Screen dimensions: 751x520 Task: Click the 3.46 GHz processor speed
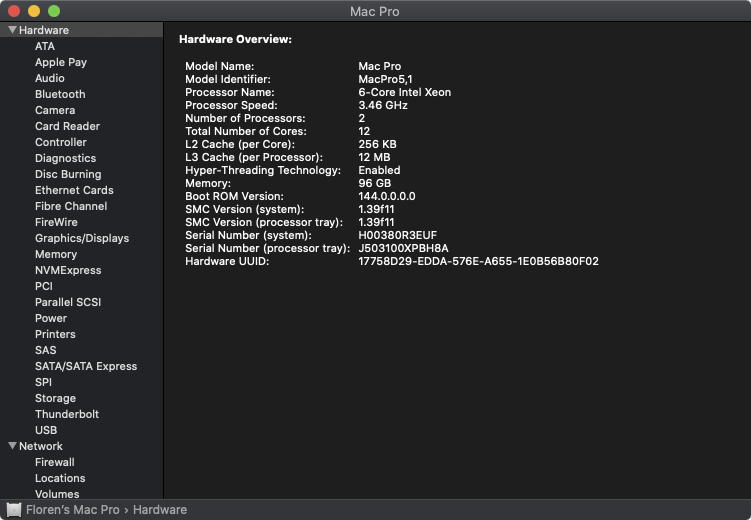point(383,105)
